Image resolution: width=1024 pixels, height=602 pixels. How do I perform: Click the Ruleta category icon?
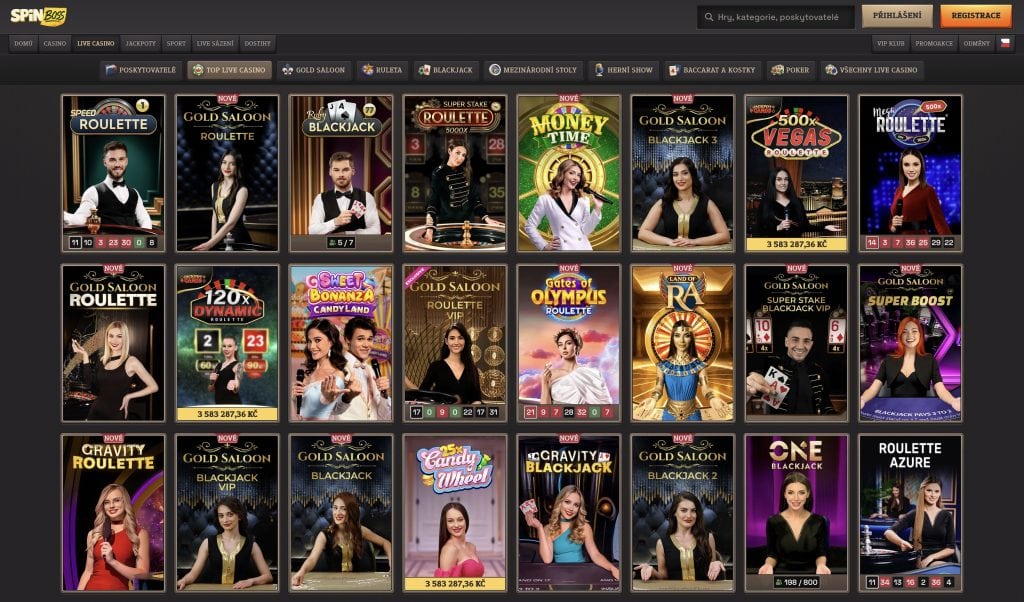[368, 70]
